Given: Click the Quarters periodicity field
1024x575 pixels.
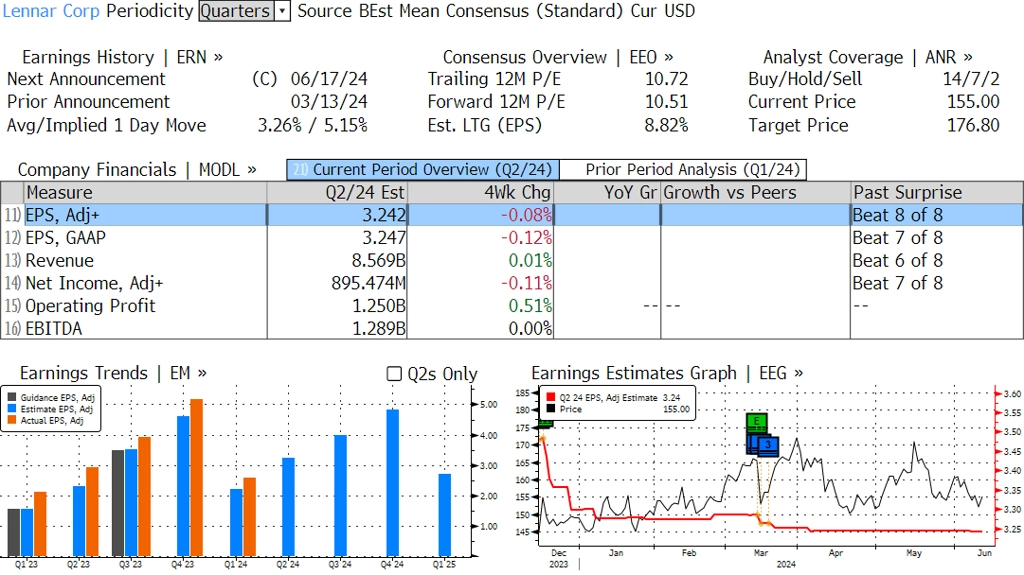Looking at the screenshot, I should 236,11.
